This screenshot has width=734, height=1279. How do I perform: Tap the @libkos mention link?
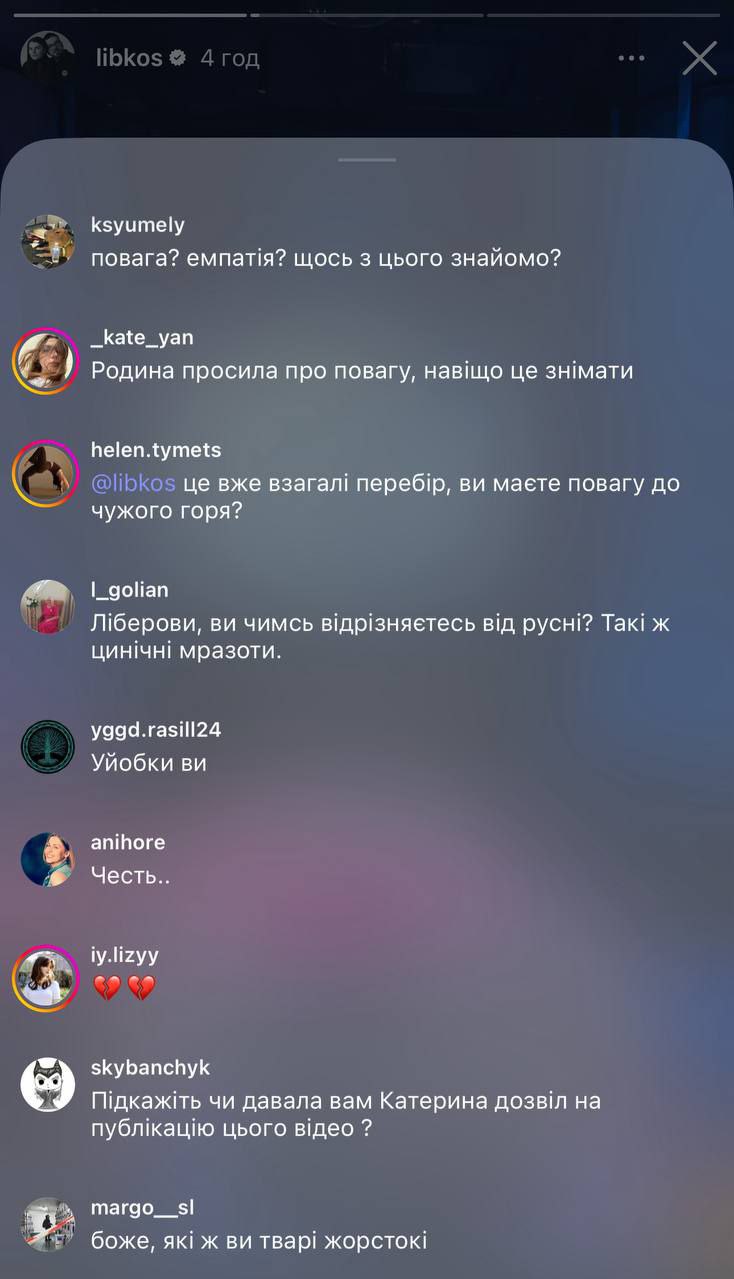tap(133, 483)
